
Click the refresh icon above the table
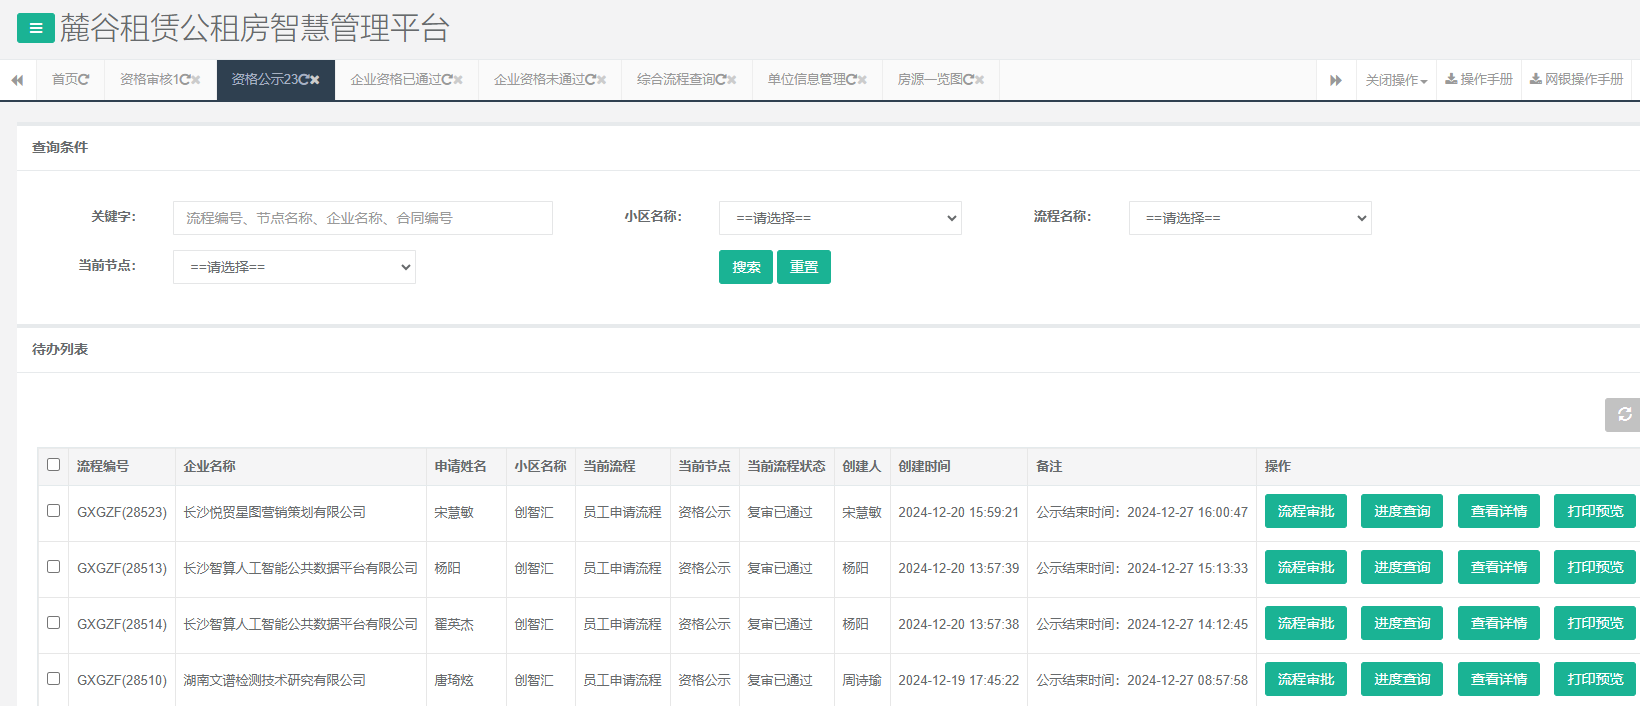1624,414
